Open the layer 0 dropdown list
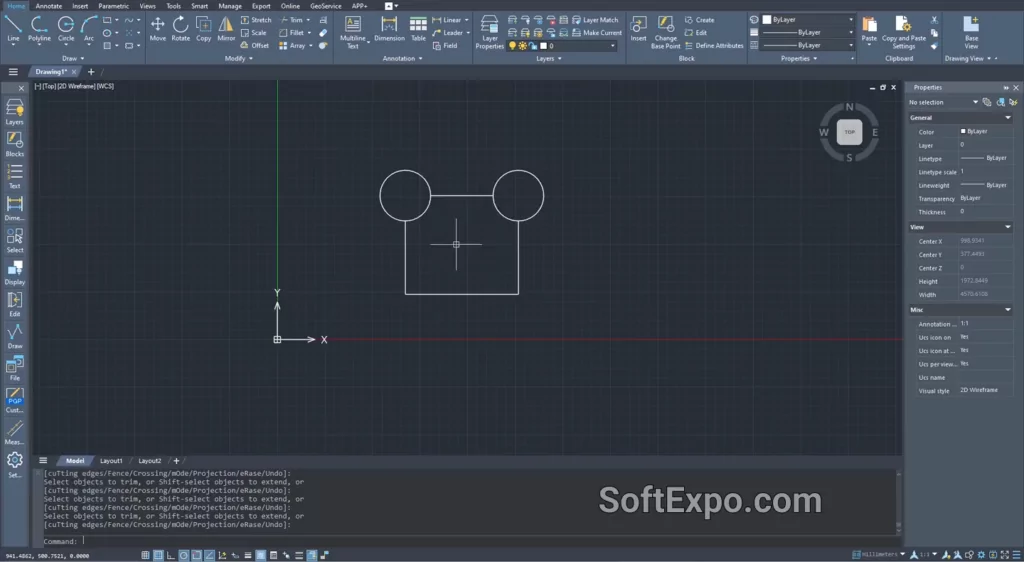 point(613,46)
